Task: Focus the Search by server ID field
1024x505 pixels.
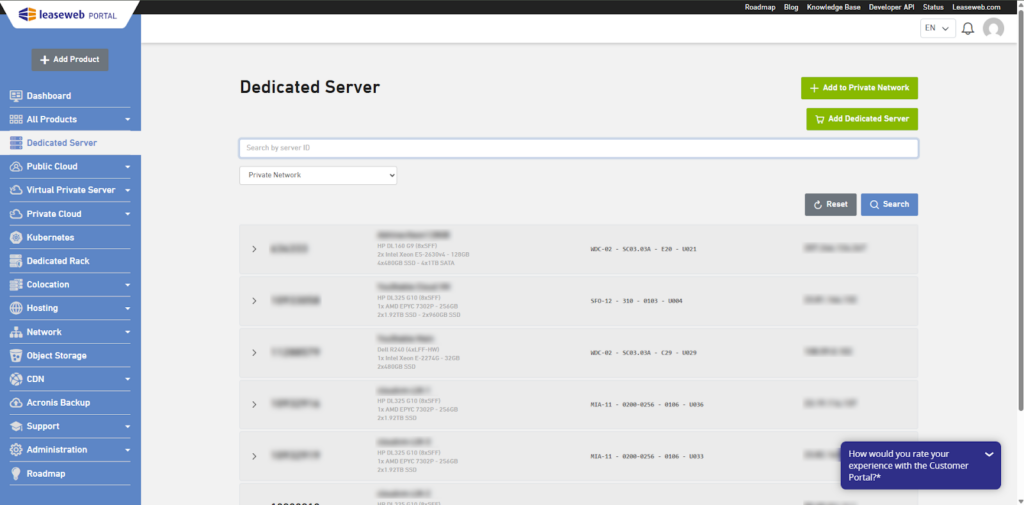Action: 579,148
